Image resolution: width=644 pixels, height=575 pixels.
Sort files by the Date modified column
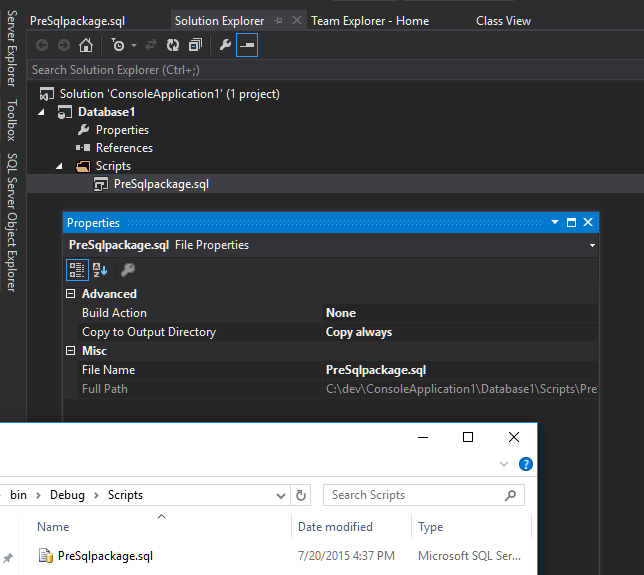click(x=335, y=527)
